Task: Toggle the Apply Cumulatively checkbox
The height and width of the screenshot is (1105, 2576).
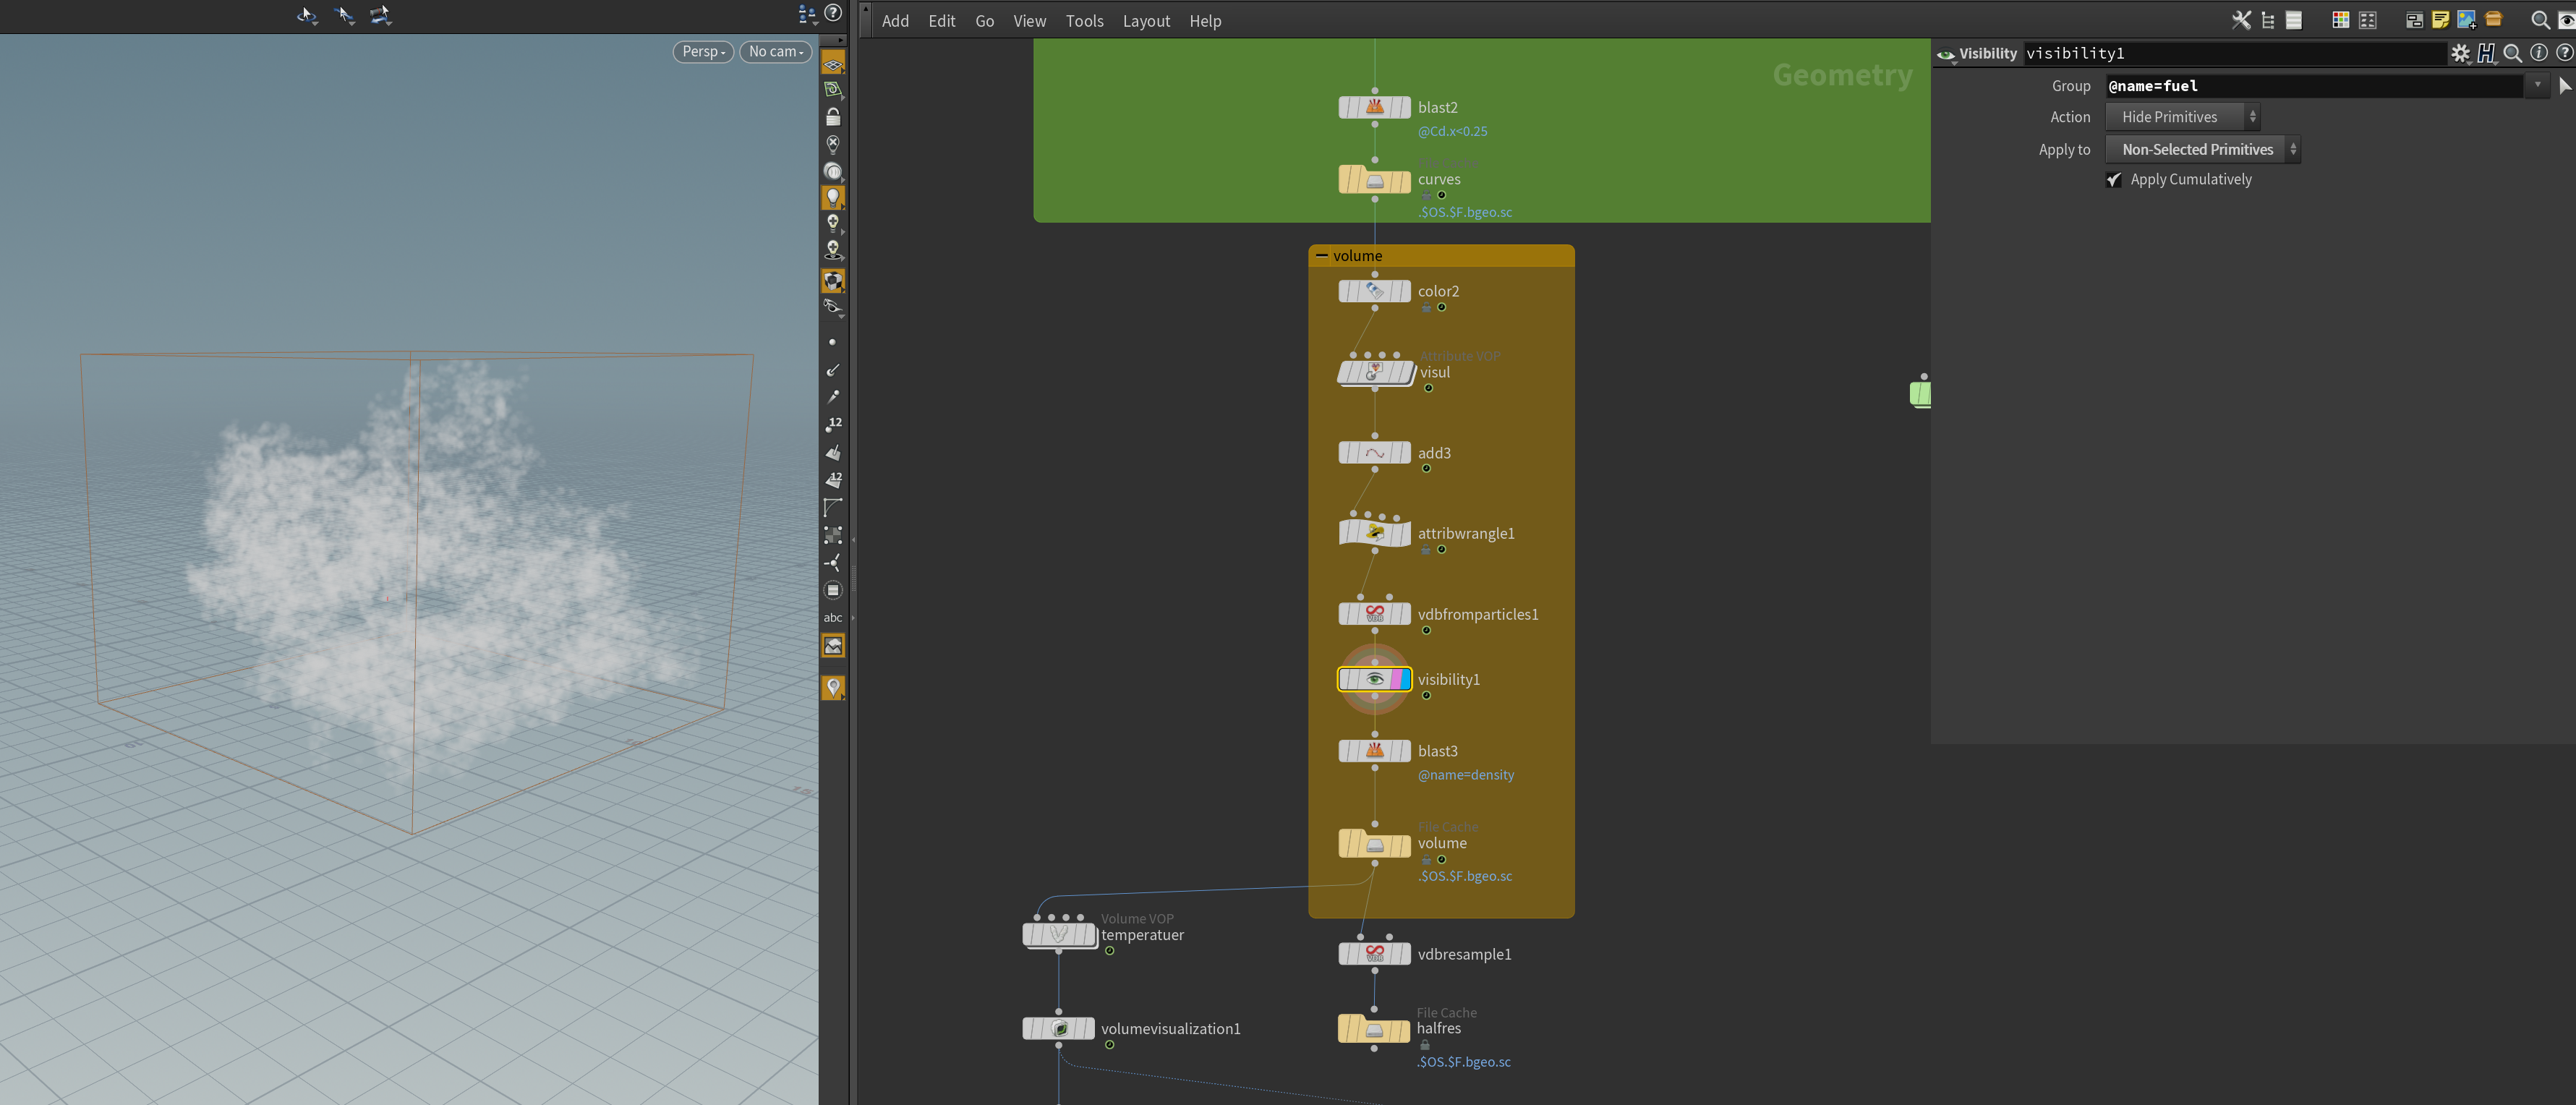Action: pyautogui.click(x=2114, y=180)
